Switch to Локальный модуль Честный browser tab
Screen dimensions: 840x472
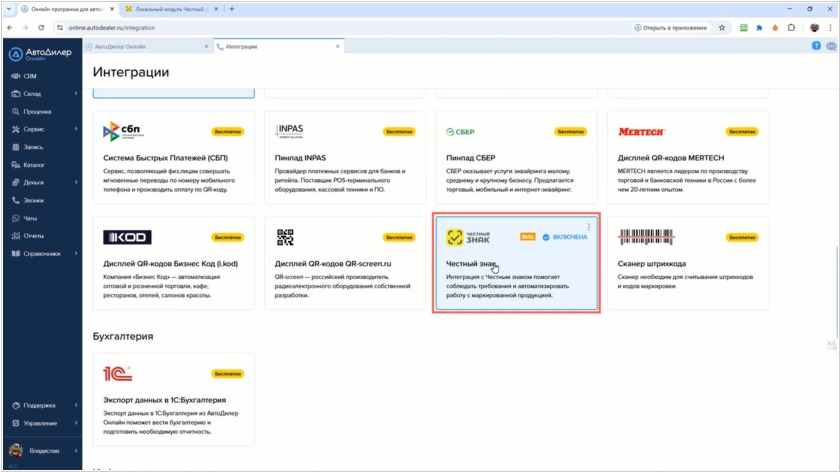[170, 9]
